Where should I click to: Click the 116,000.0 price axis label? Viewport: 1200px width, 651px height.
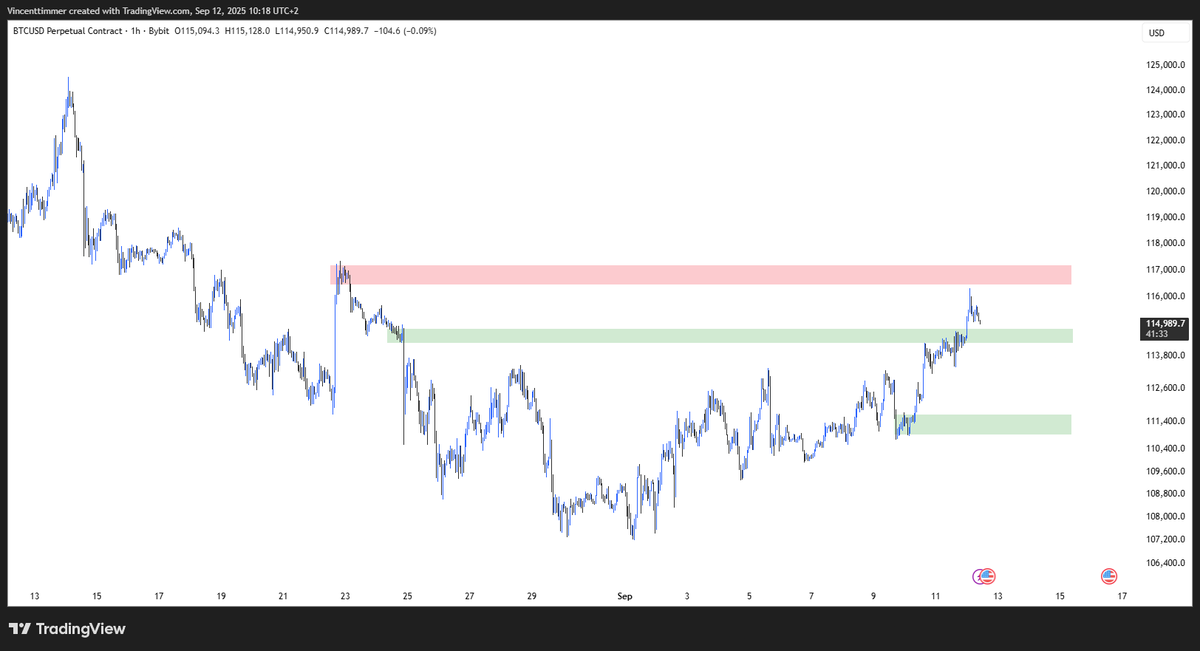point(1167,297)
